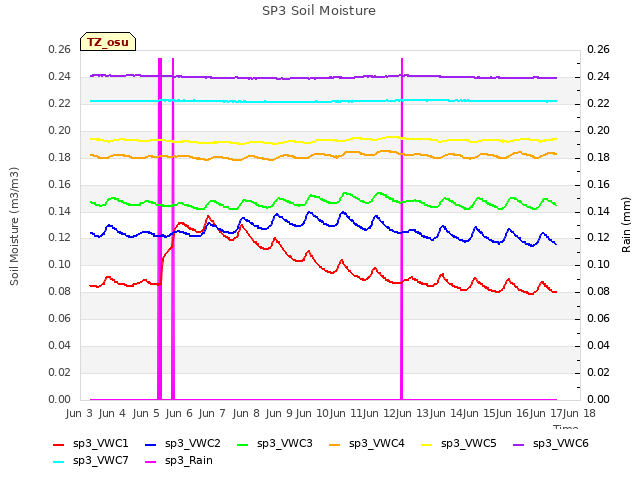Toggle the sp3_VWC5 legend entry
Viewport: 640px width, 480px height.
click(459, 443)
